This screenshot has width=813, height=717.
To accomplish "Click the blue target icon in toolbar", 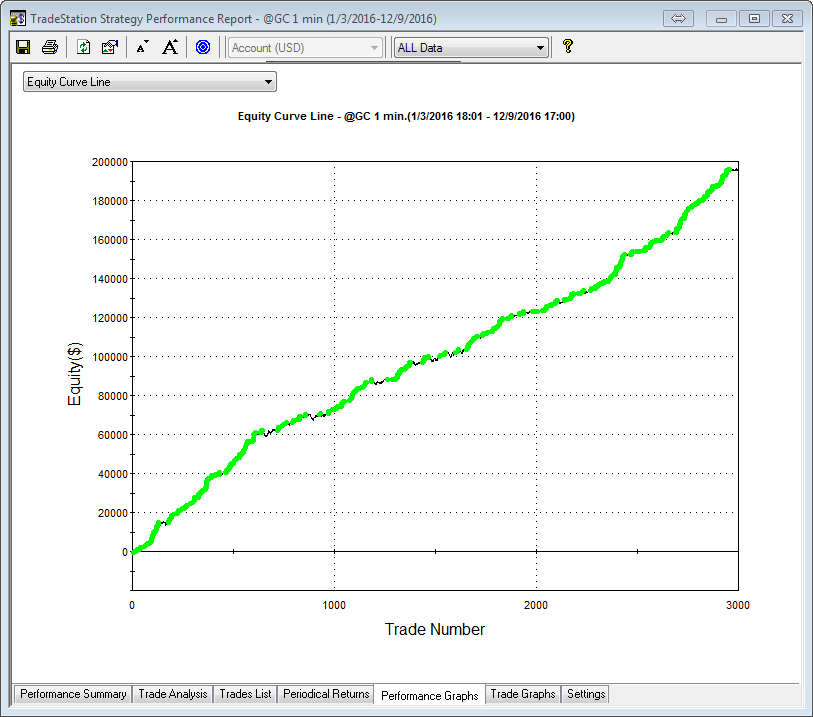I will pos(203,47).
